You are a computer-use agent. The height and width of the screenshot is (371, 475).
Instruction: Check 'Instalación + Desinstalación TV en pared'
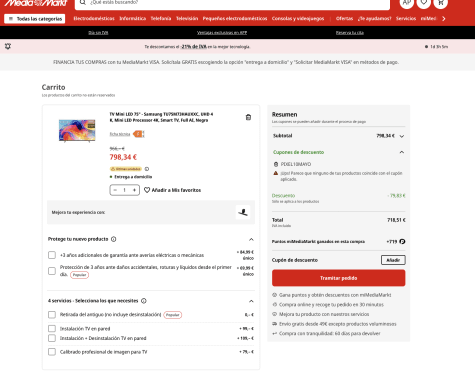click(x=52, y=338)
